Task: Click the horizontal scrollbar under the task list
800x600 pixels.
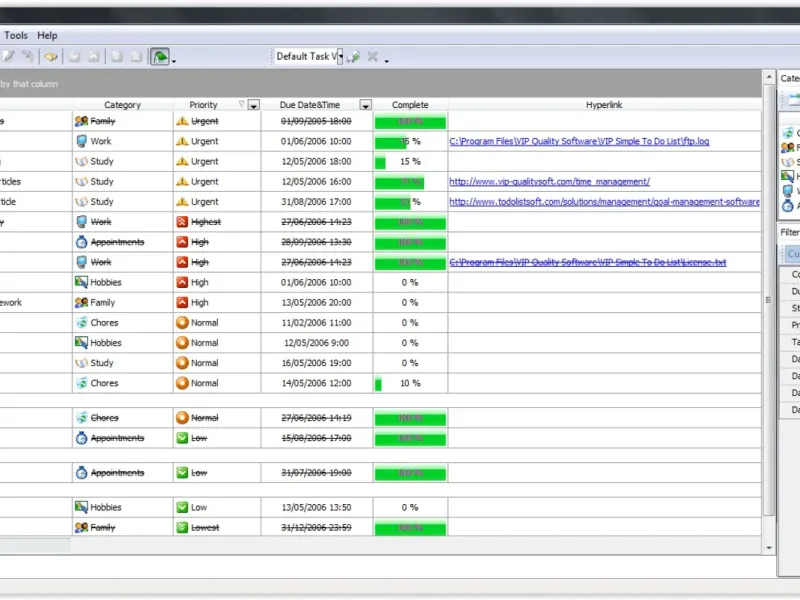Action: [35, 545]
